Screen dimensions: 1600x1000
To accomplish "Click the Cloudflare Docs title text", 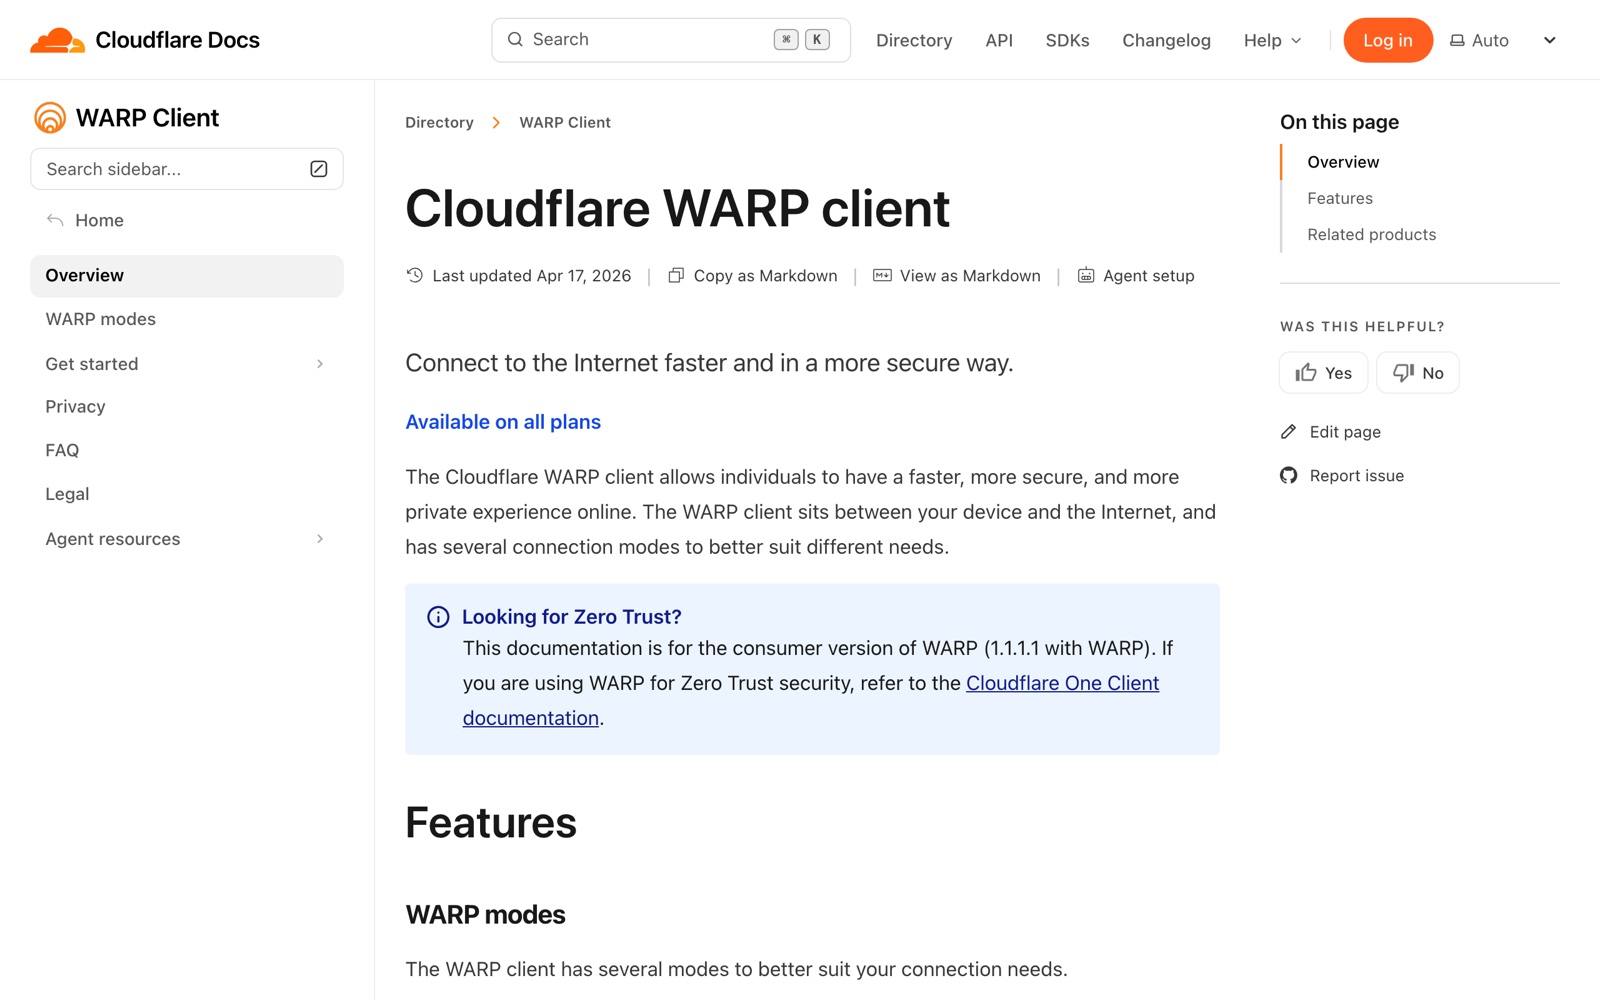I will point(177,41).
